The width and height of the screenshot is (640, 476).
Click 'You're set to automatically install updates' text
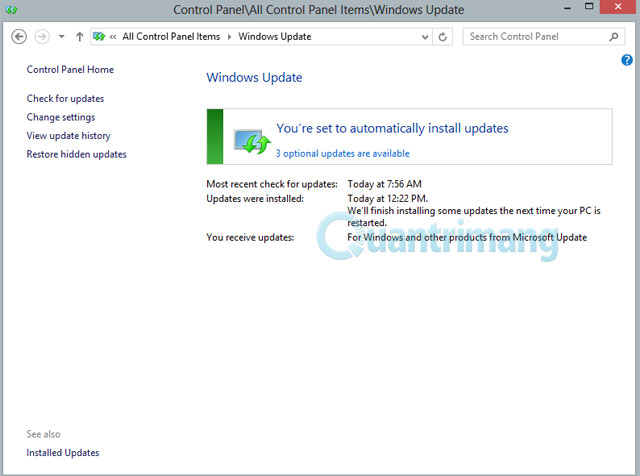(x=392, y=128)
